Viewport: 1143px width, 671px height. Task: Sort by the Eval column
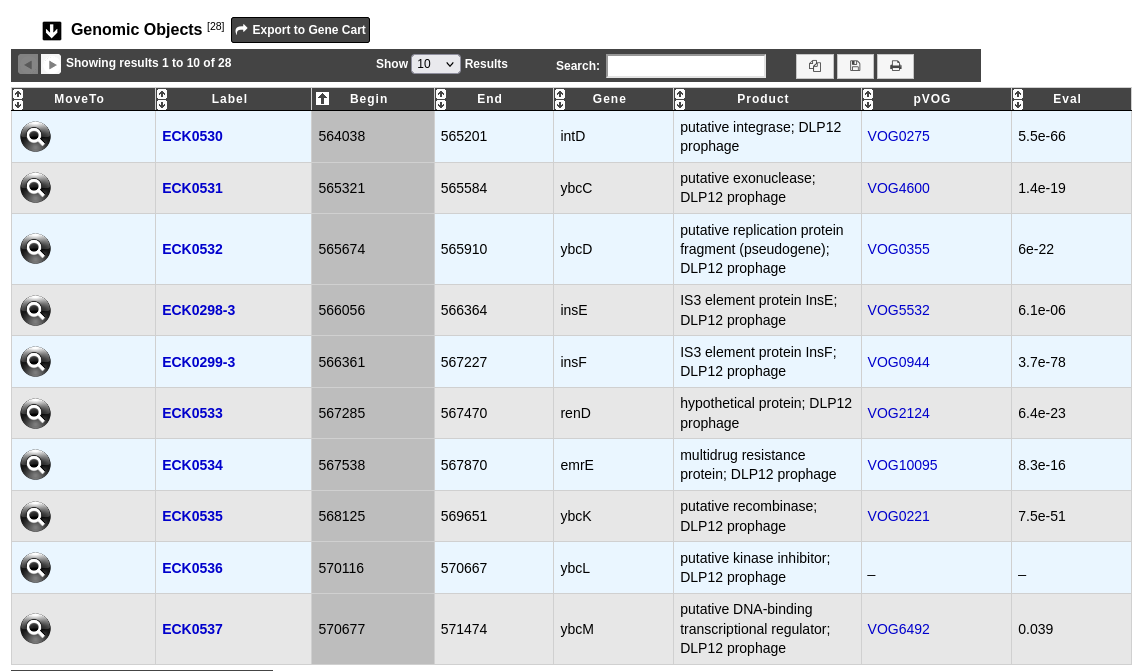(x=1071, y=99)
